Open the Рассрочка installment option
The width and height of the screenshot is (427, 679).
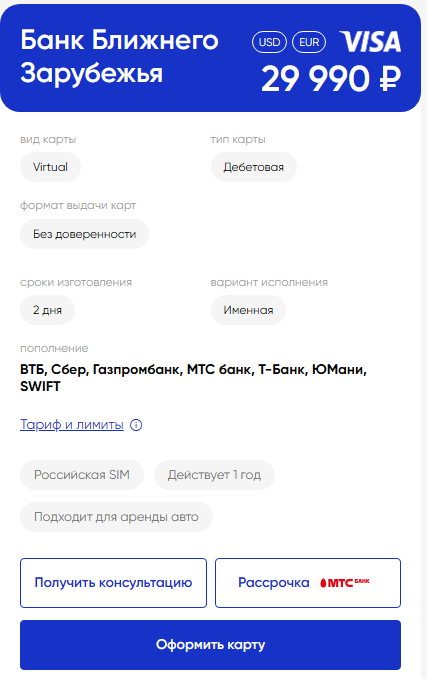(x=308, y=583)
